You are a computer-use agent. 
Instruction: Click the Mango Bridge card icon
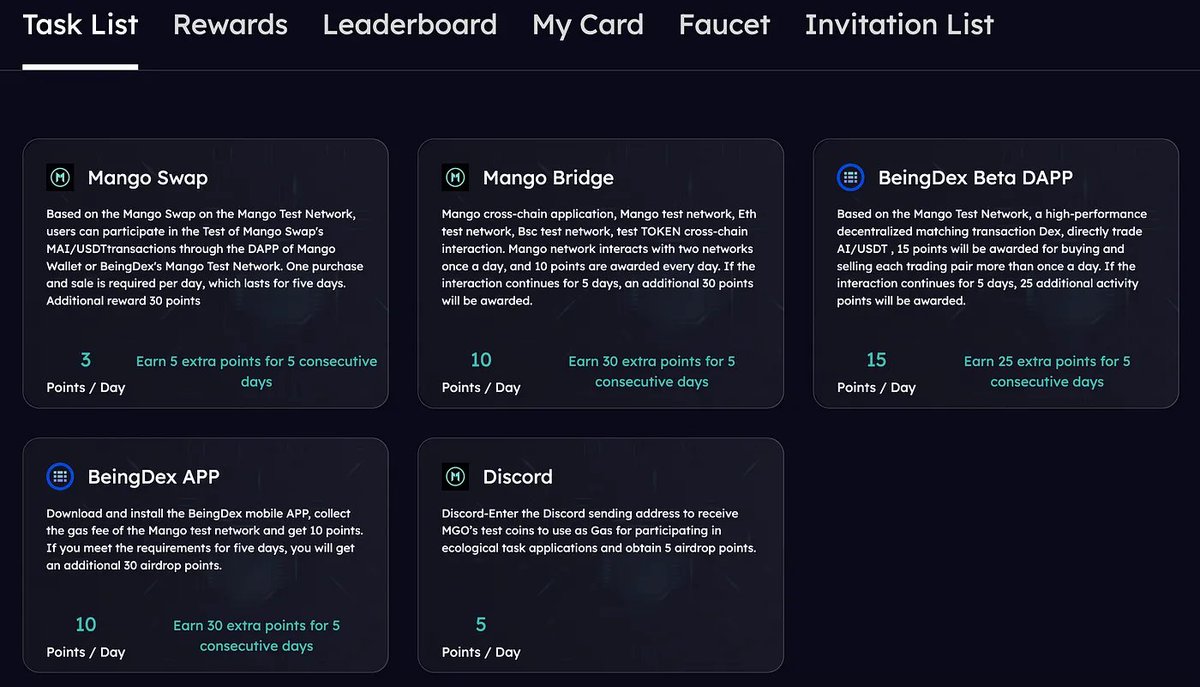coord(455,177)
